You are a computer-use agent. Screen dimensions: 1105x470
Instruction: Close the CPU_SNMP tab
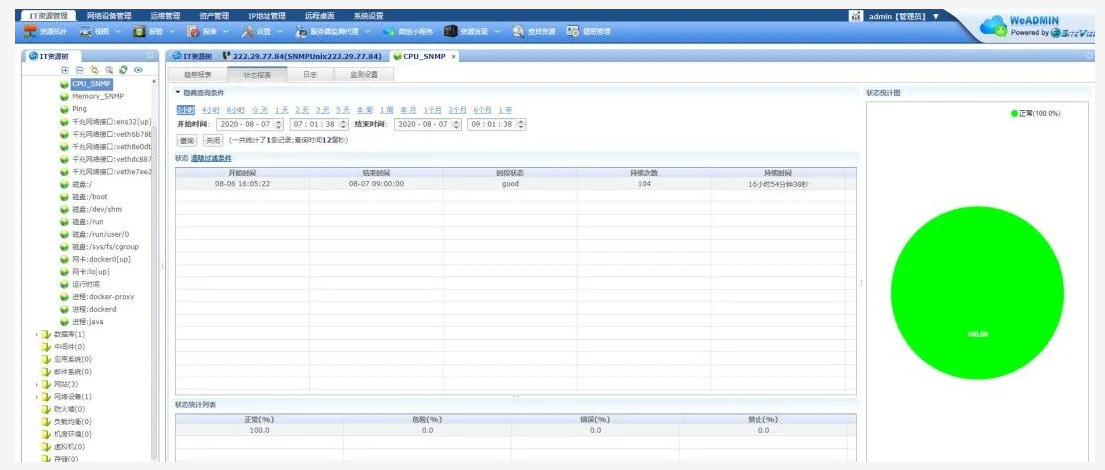(453, 56)
